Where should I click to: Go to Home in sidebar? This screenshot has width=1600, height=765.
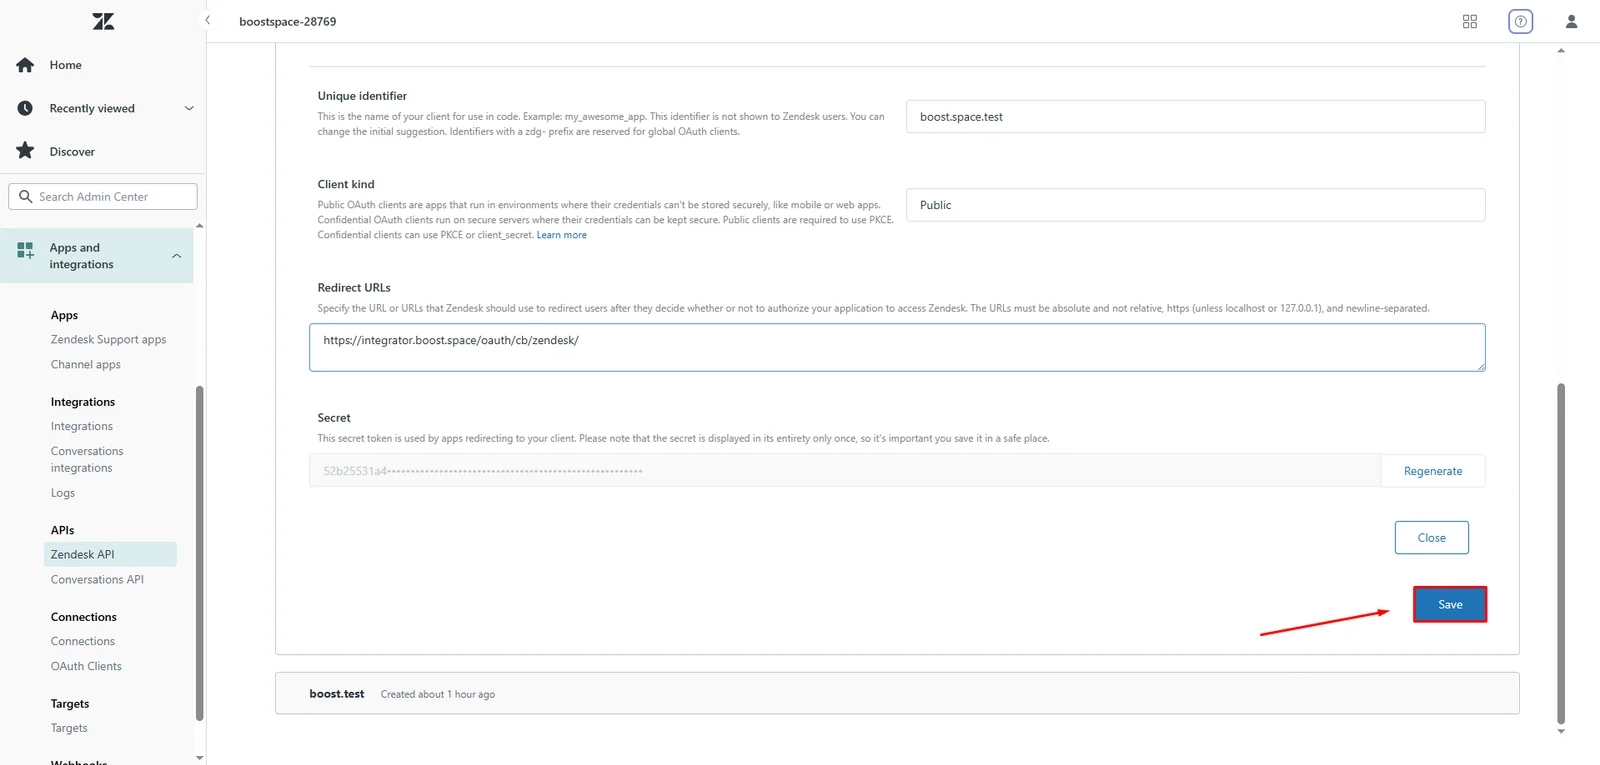point(66,65)
